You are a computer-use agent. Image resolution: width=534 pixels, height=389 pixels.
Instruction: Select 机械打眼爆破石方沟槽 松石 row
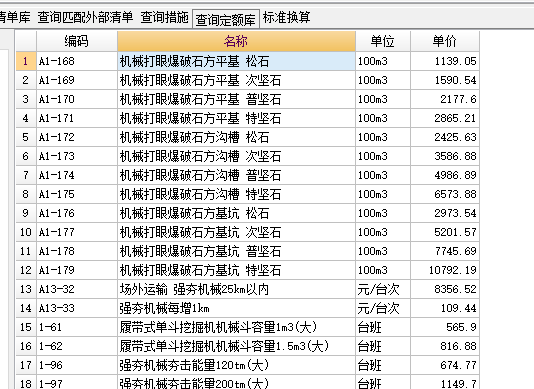click(236, 137)
